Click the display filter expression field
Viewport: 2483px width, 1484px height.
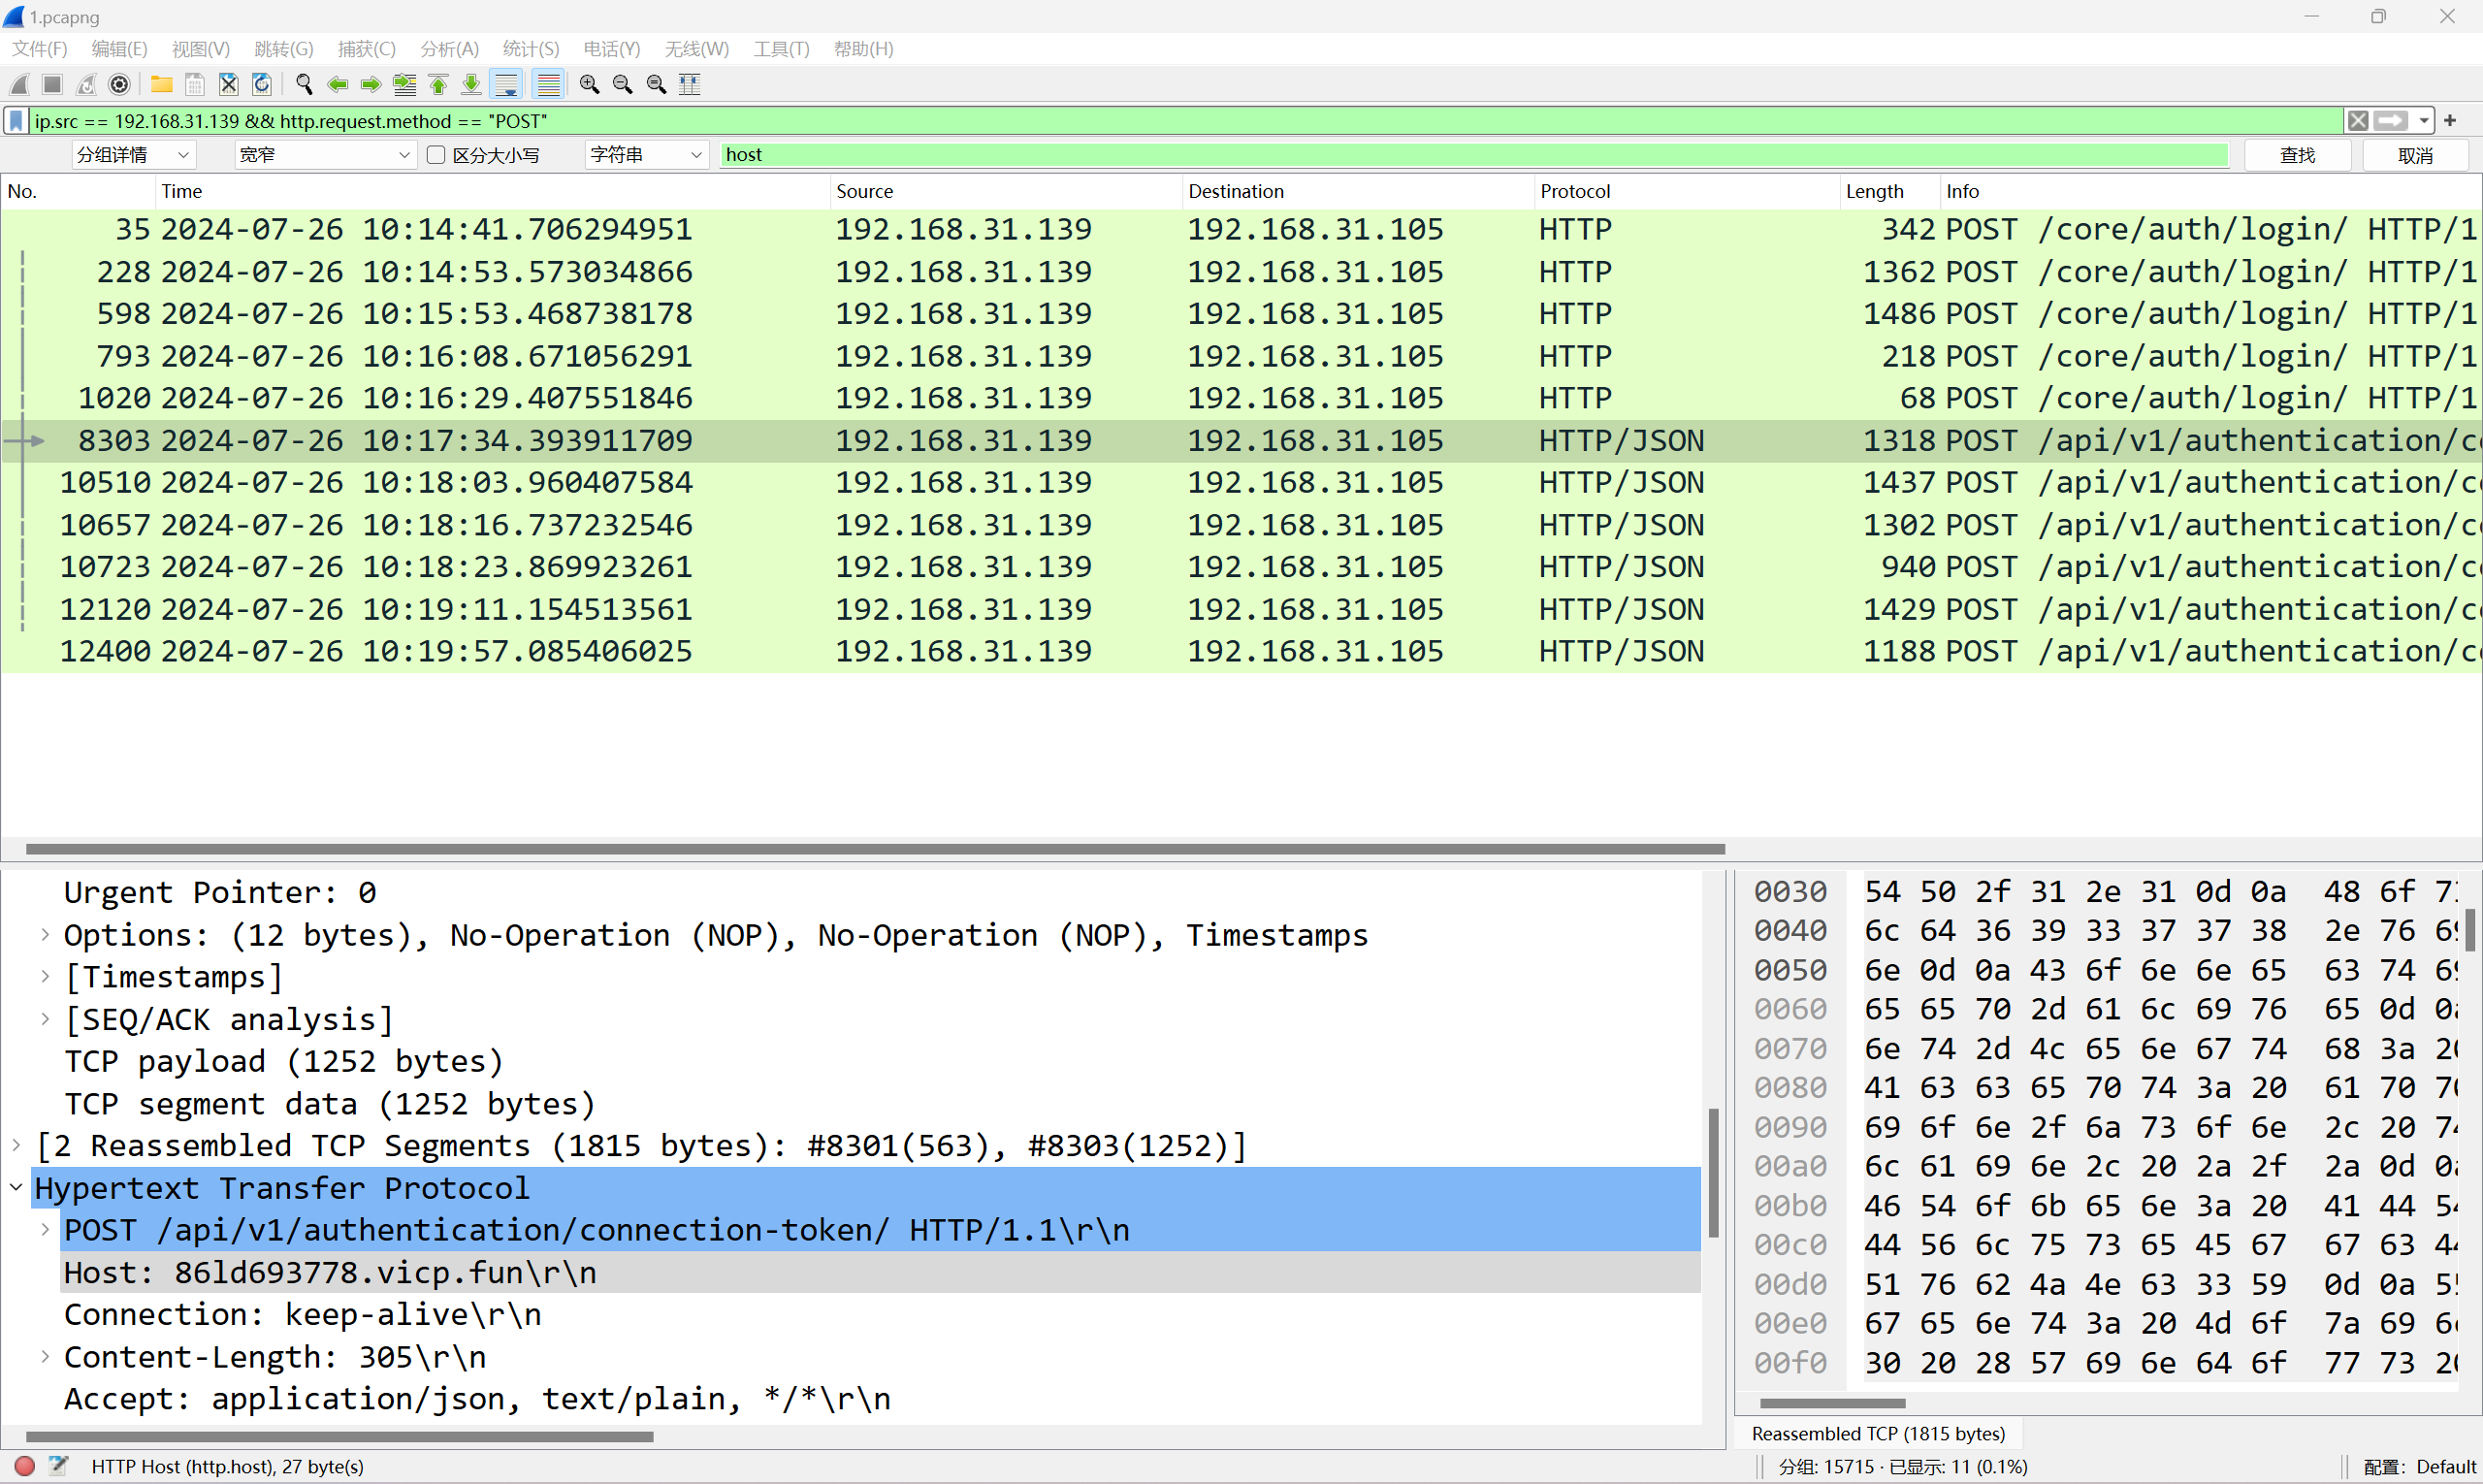click(x=1186, y=121)
